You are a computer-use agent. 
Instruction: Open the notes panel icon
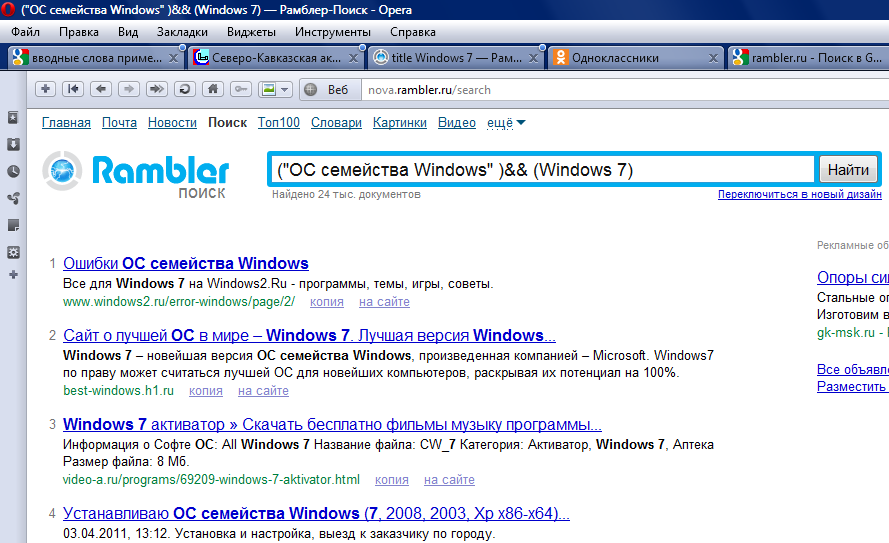pyautogui.click(x=13, y=225)
